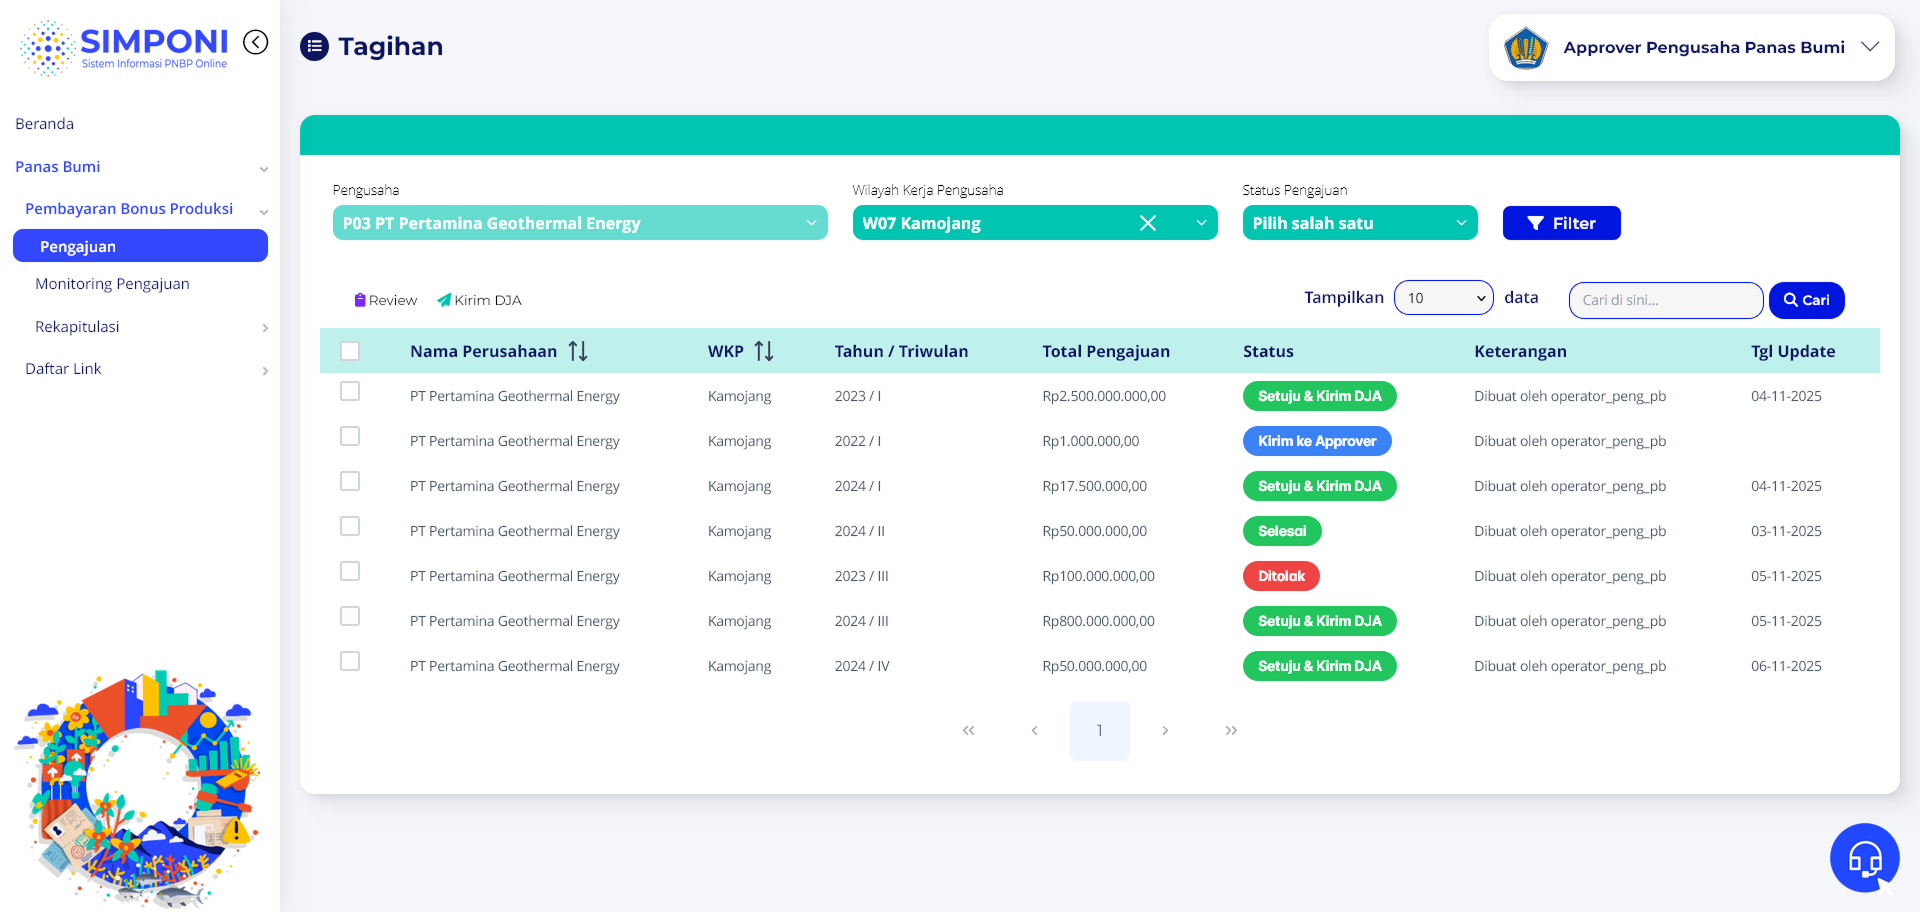Click the Rp2.500.000.000,00 total cell
The width and height of the screenshot is (1920, 912).
pos(1104,396)
